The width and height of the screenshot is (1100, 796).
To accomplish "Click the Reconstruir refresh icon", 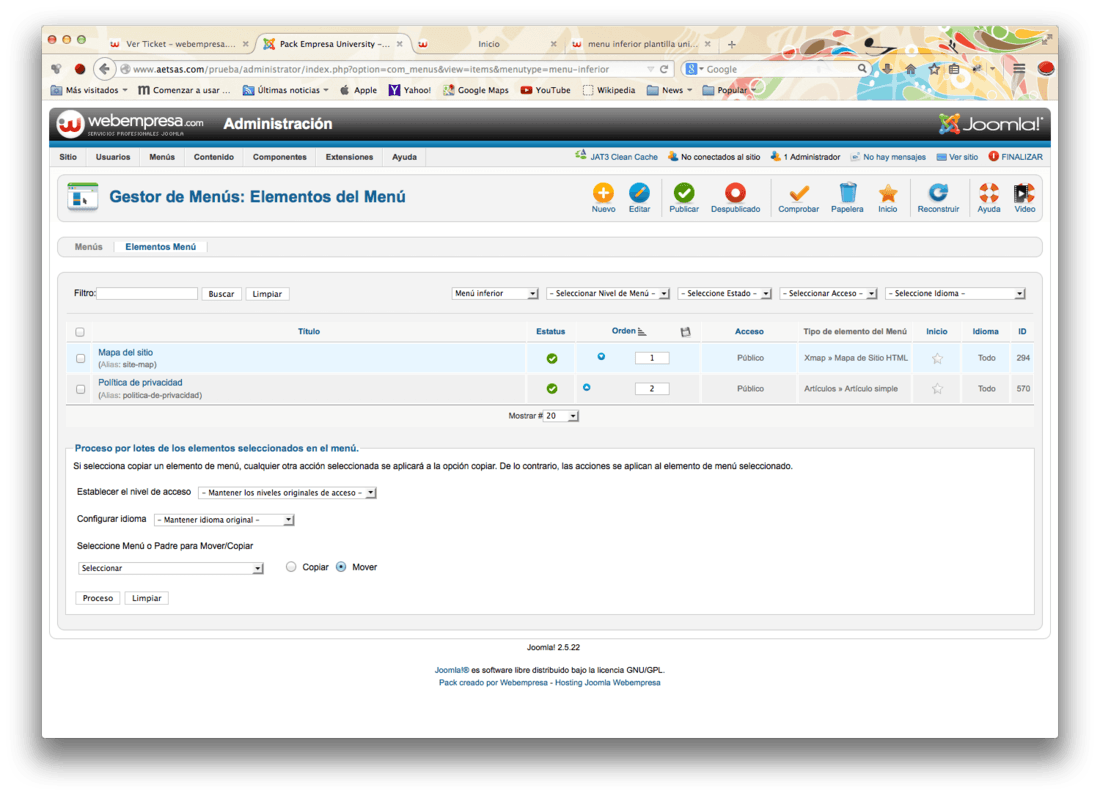I will click(938, 193).
